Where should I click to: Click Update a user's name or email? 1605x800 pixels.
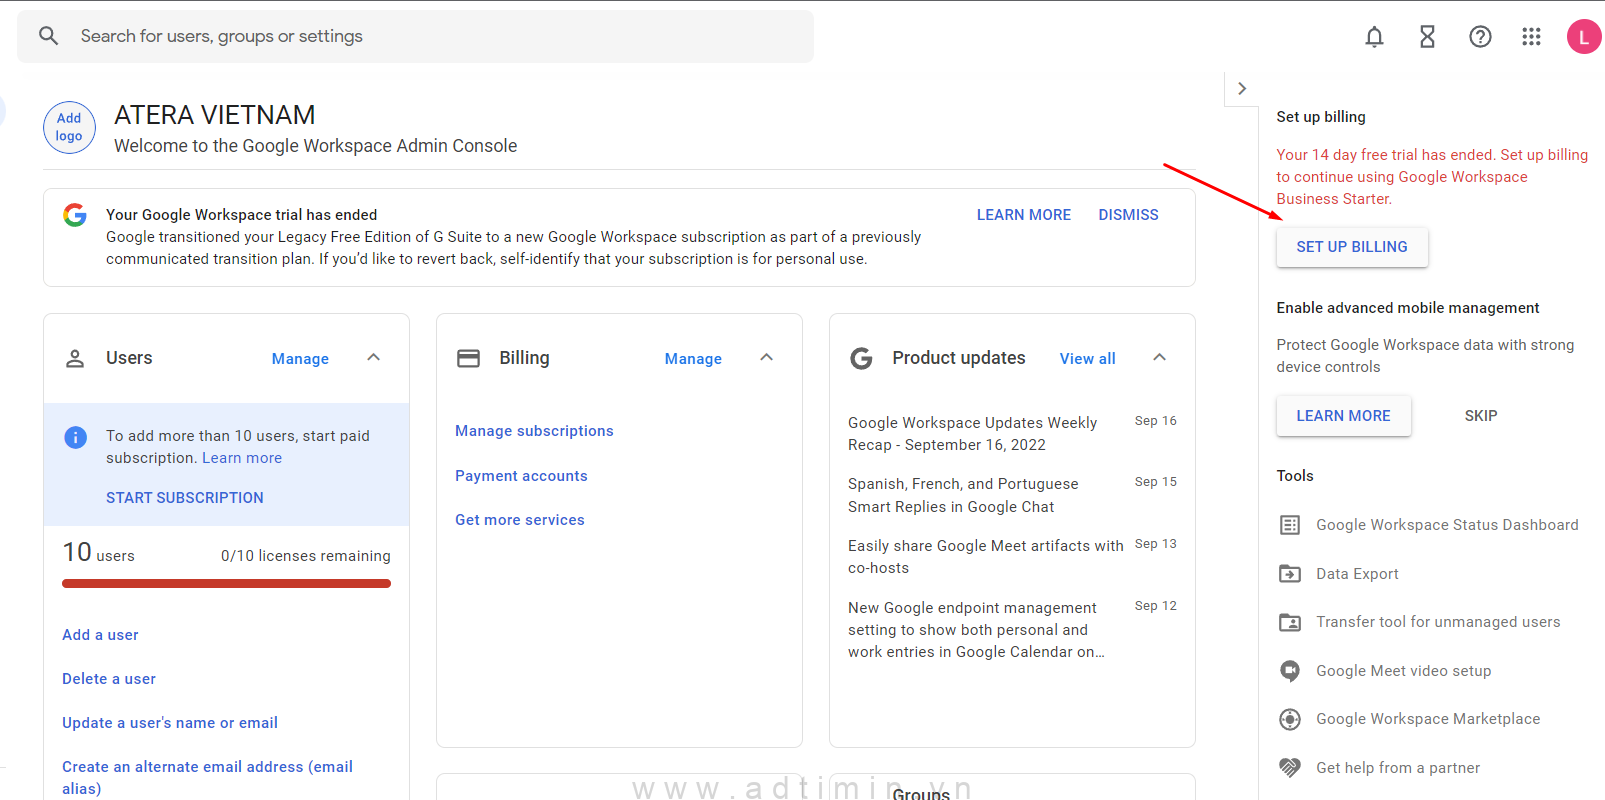pyautogui.click(x=170, y=723)
